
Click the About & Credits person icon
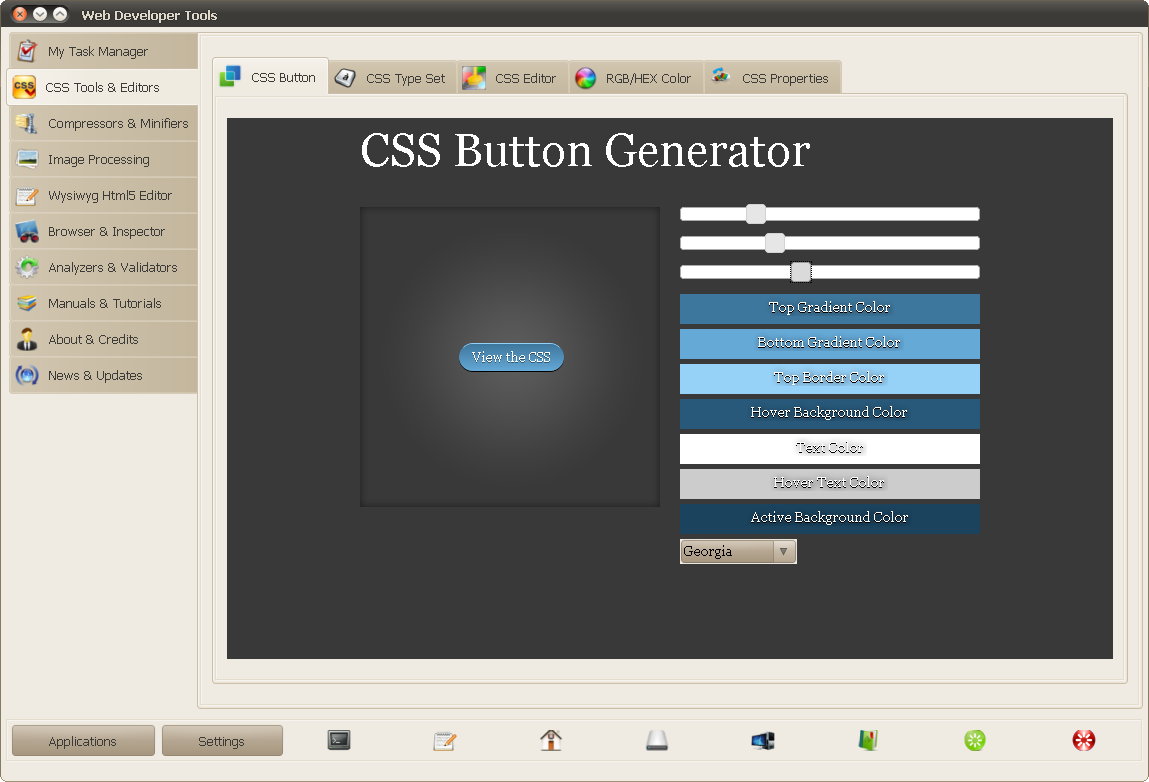click(x=27, y=339)
